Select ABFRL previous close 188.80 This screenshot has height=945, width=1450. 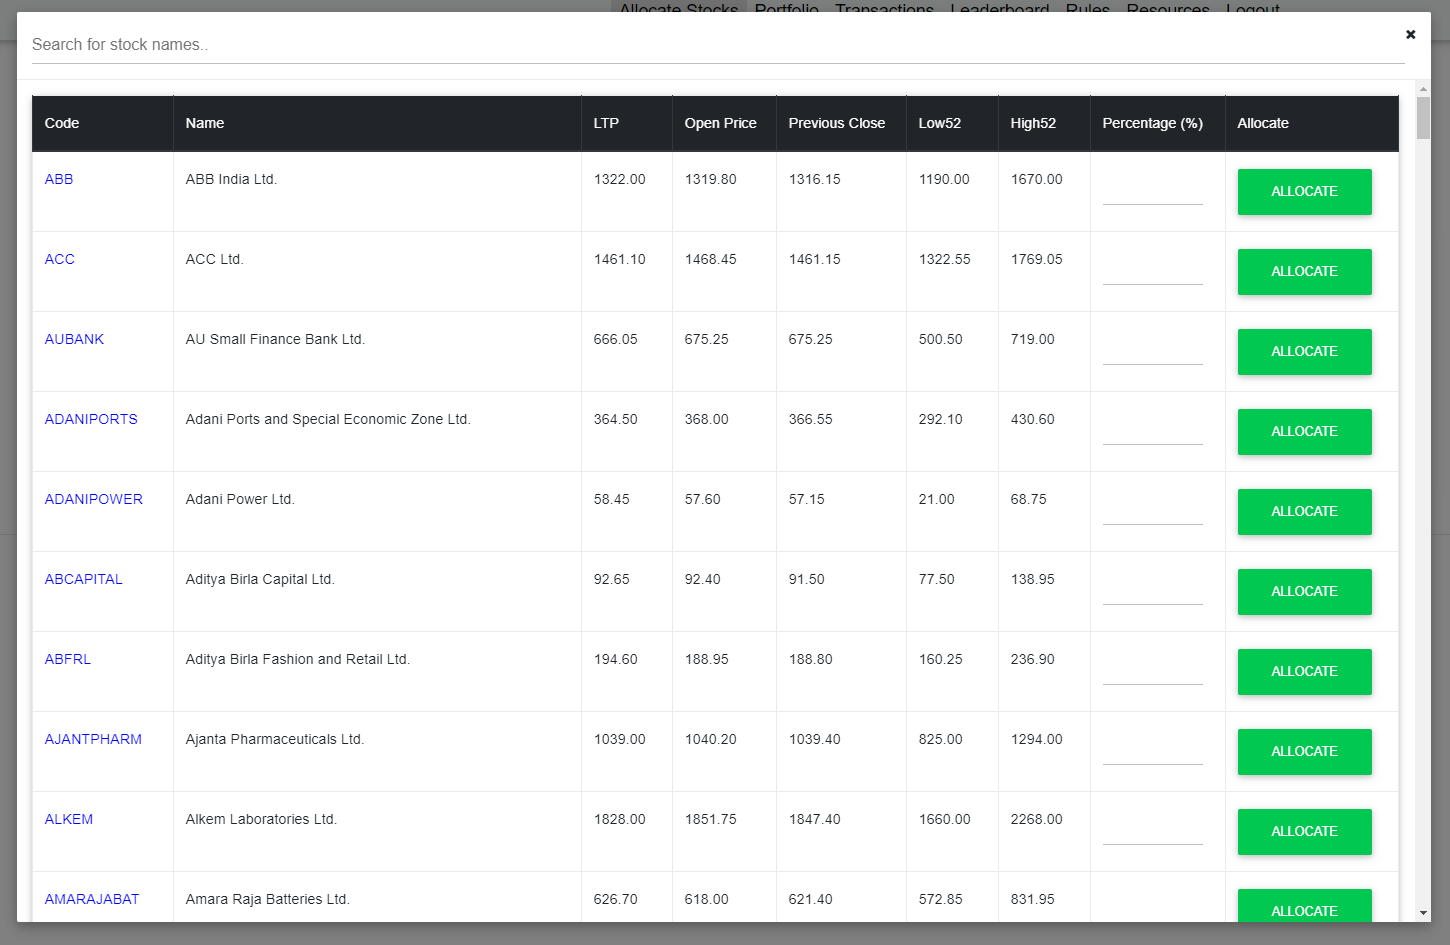coord(811,659)
